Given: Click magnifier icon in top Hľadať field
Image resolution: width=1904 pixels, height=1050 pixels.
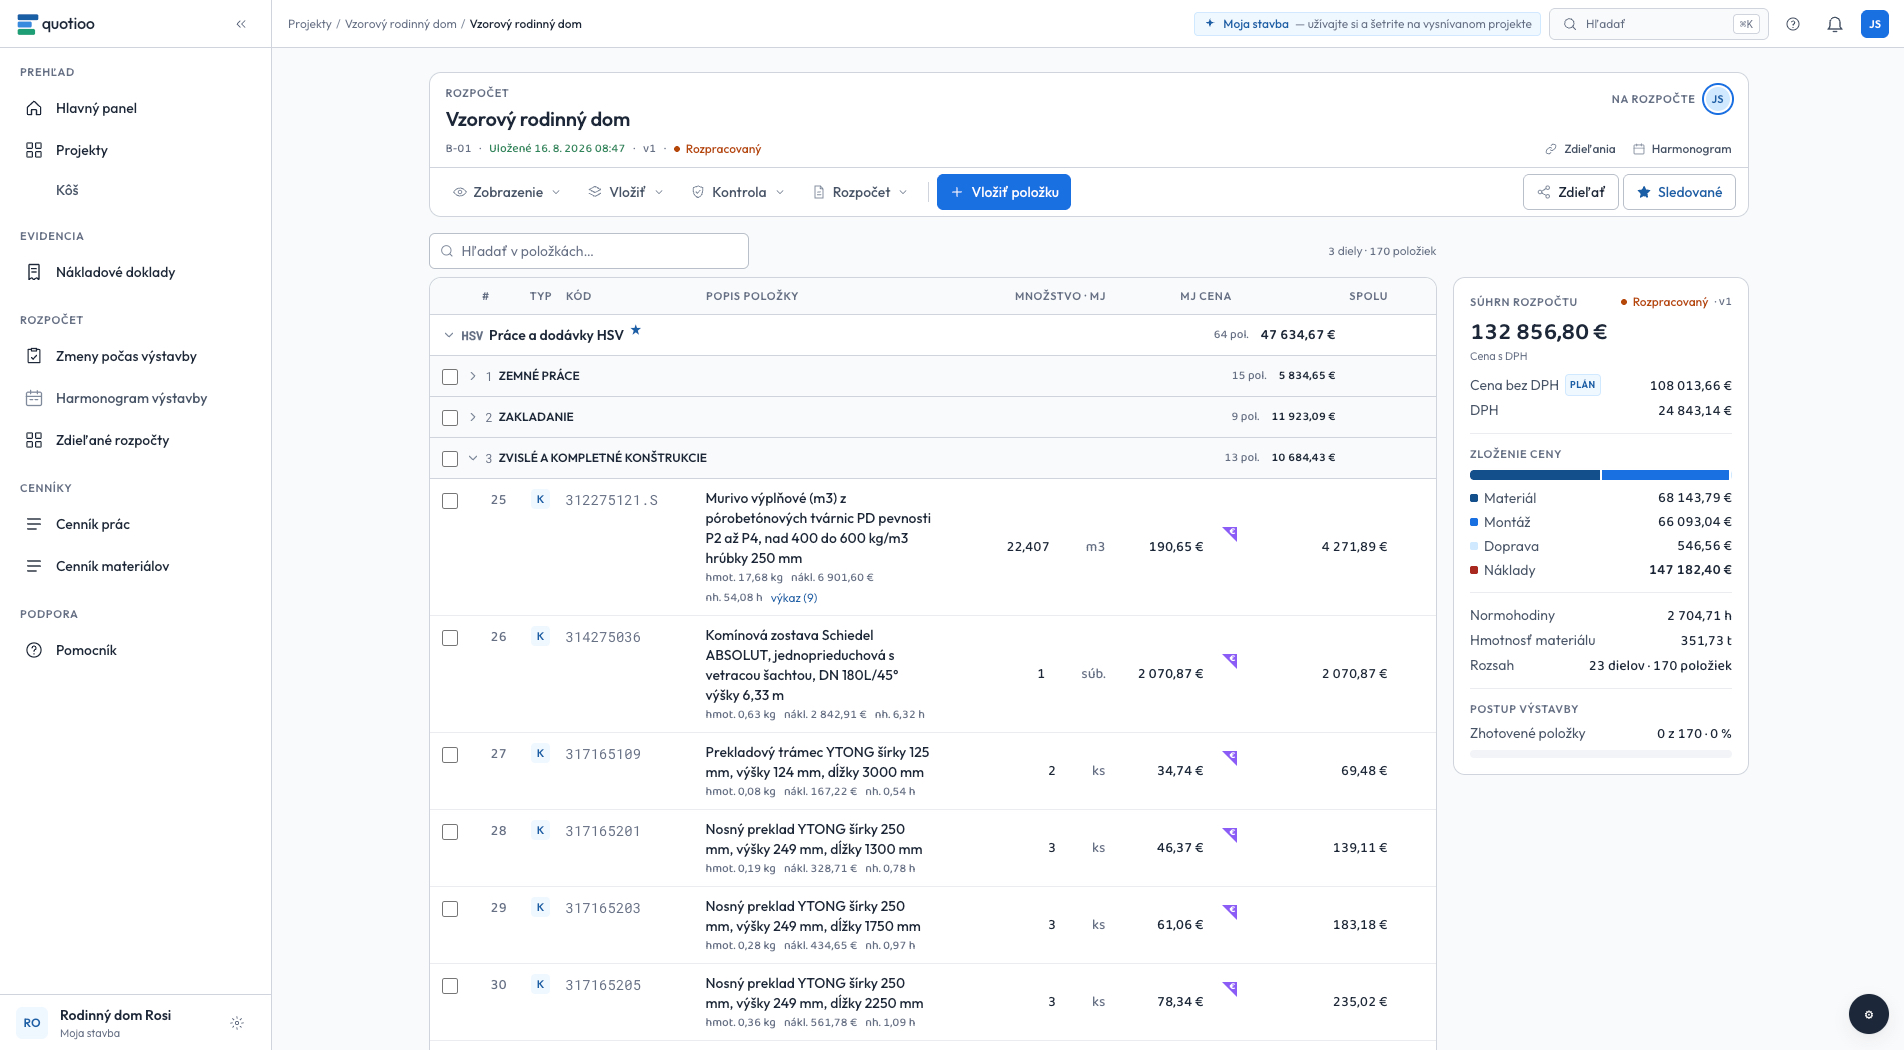Looking at the screenshot, I should pos(1570,24).
